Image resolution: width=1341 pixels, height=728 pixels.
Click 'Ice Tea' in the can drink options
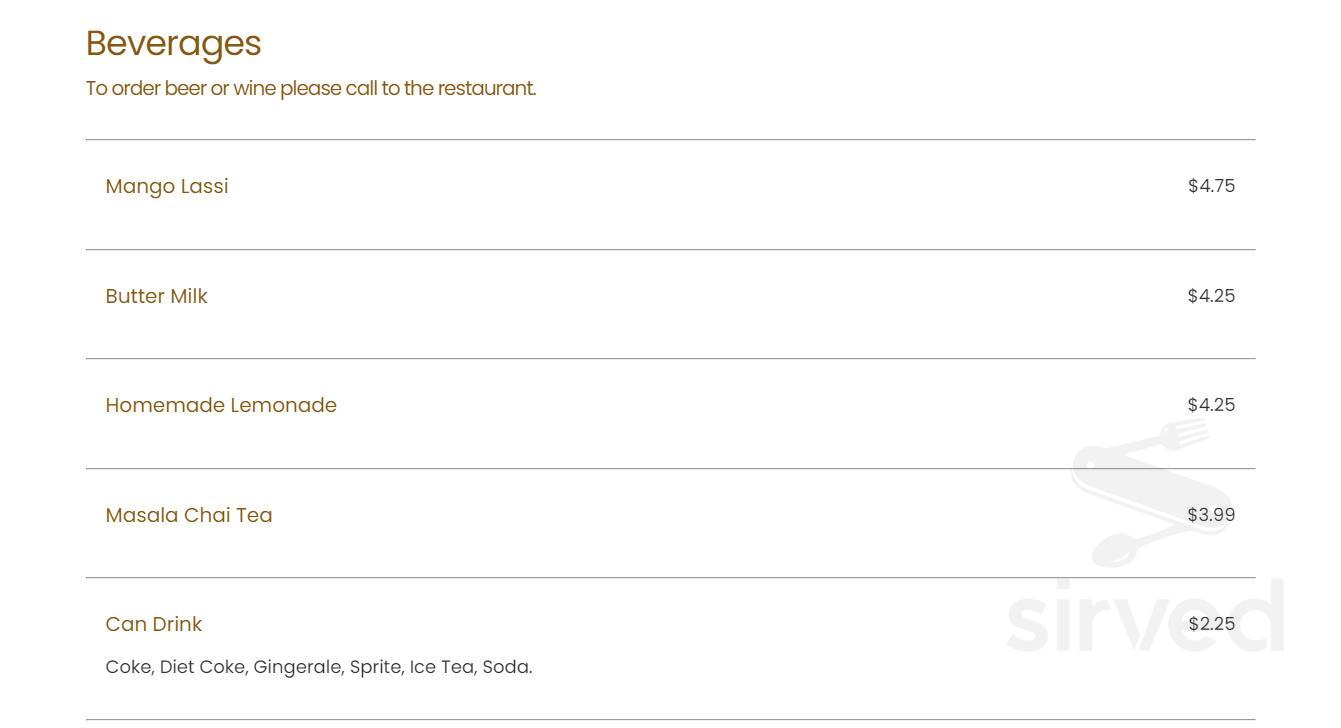[x=441, y=667]
